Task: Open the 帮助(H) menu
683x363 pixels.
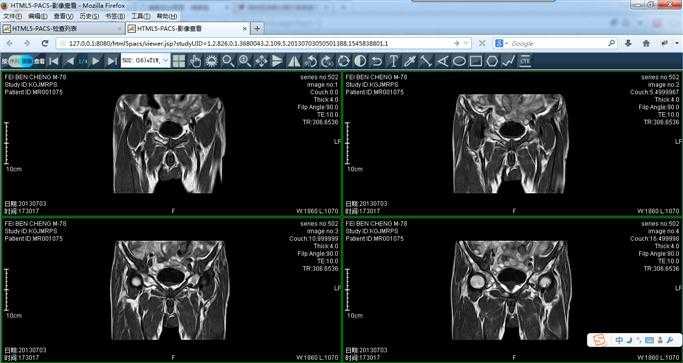Action: coord(166,16)
